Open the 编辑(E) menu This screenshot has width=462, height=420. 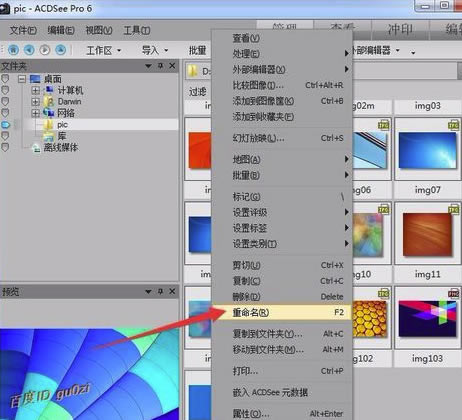[61, 30]
